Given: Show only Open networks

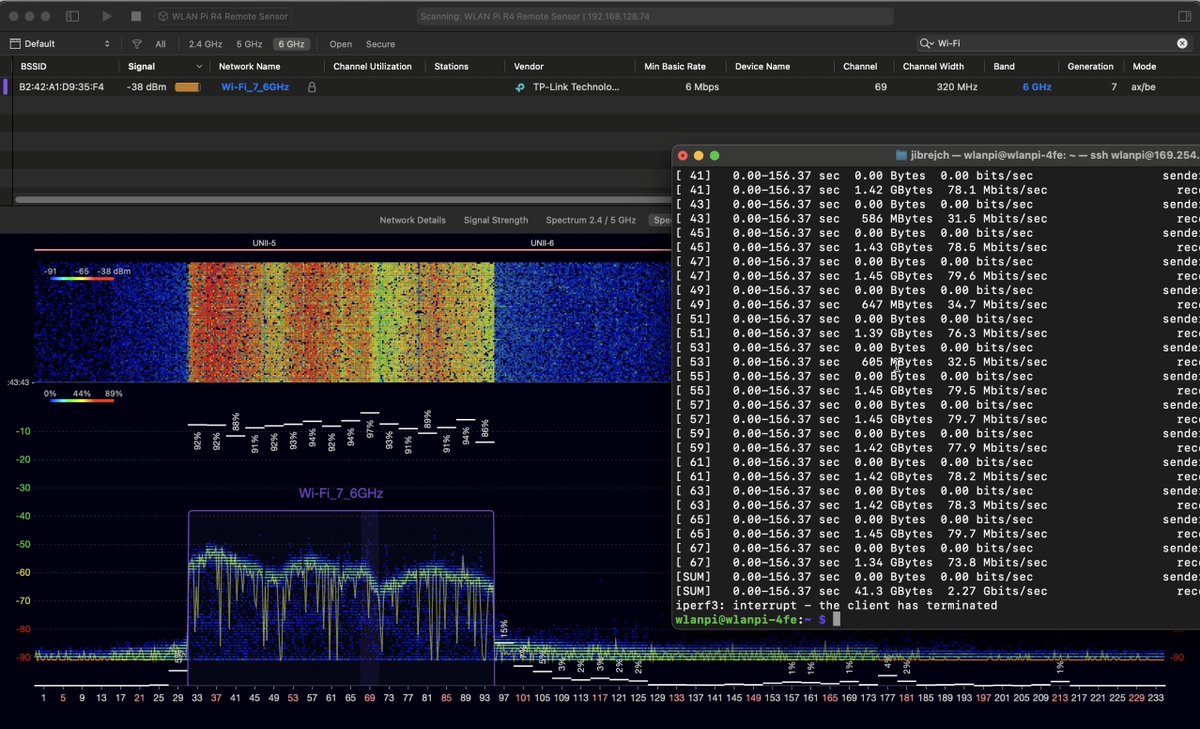Looking at the screenshot, I should click(x=341, y=44).
